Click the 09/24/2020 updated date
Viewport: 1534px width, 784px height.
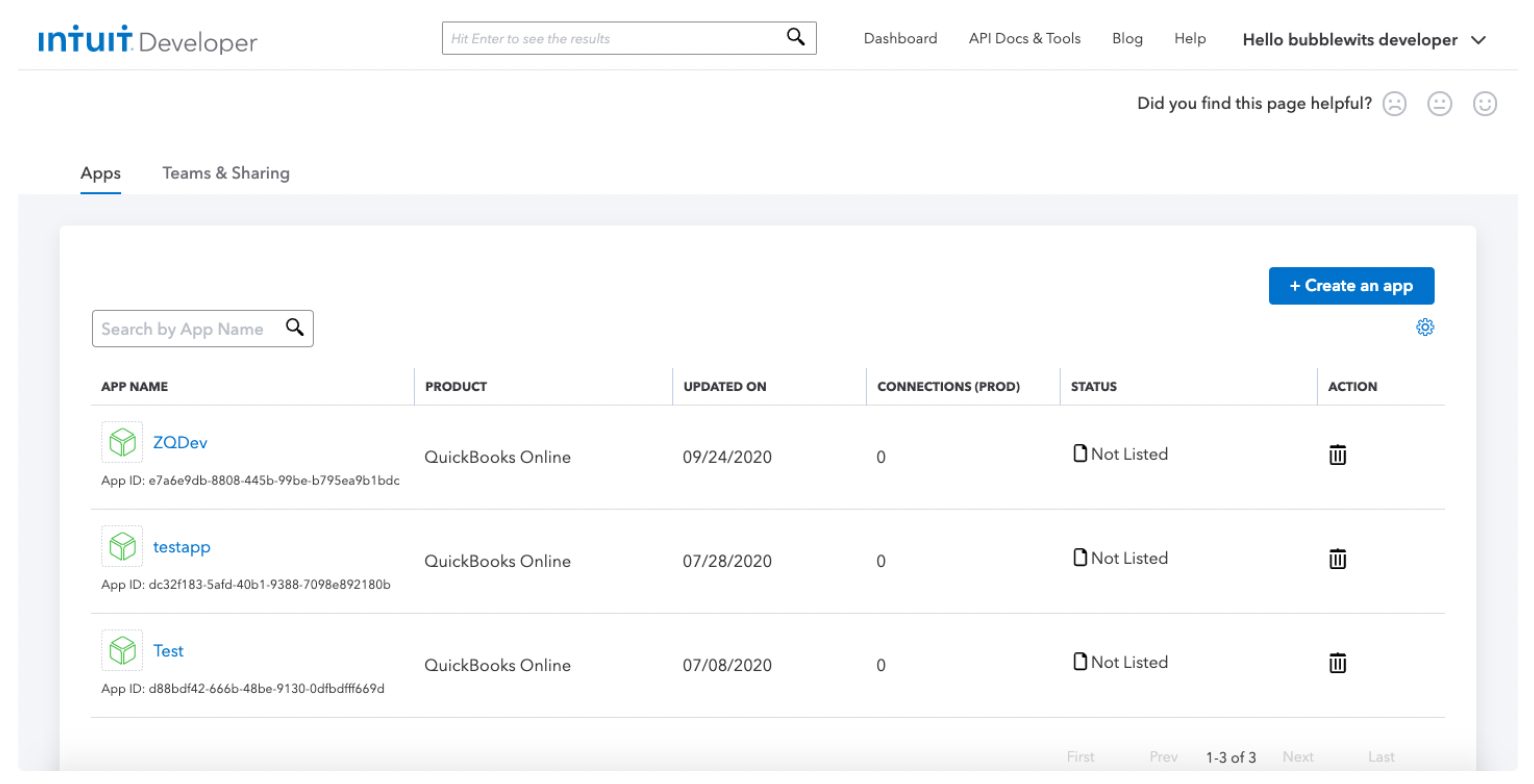pyautogui.click(x=727, y=457)
